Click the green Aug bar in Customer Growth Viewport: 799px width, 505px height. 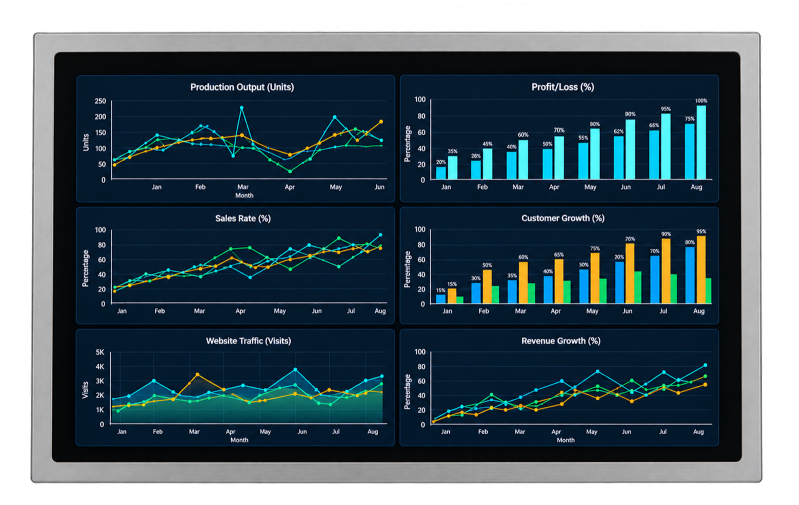tap(708, 290)
